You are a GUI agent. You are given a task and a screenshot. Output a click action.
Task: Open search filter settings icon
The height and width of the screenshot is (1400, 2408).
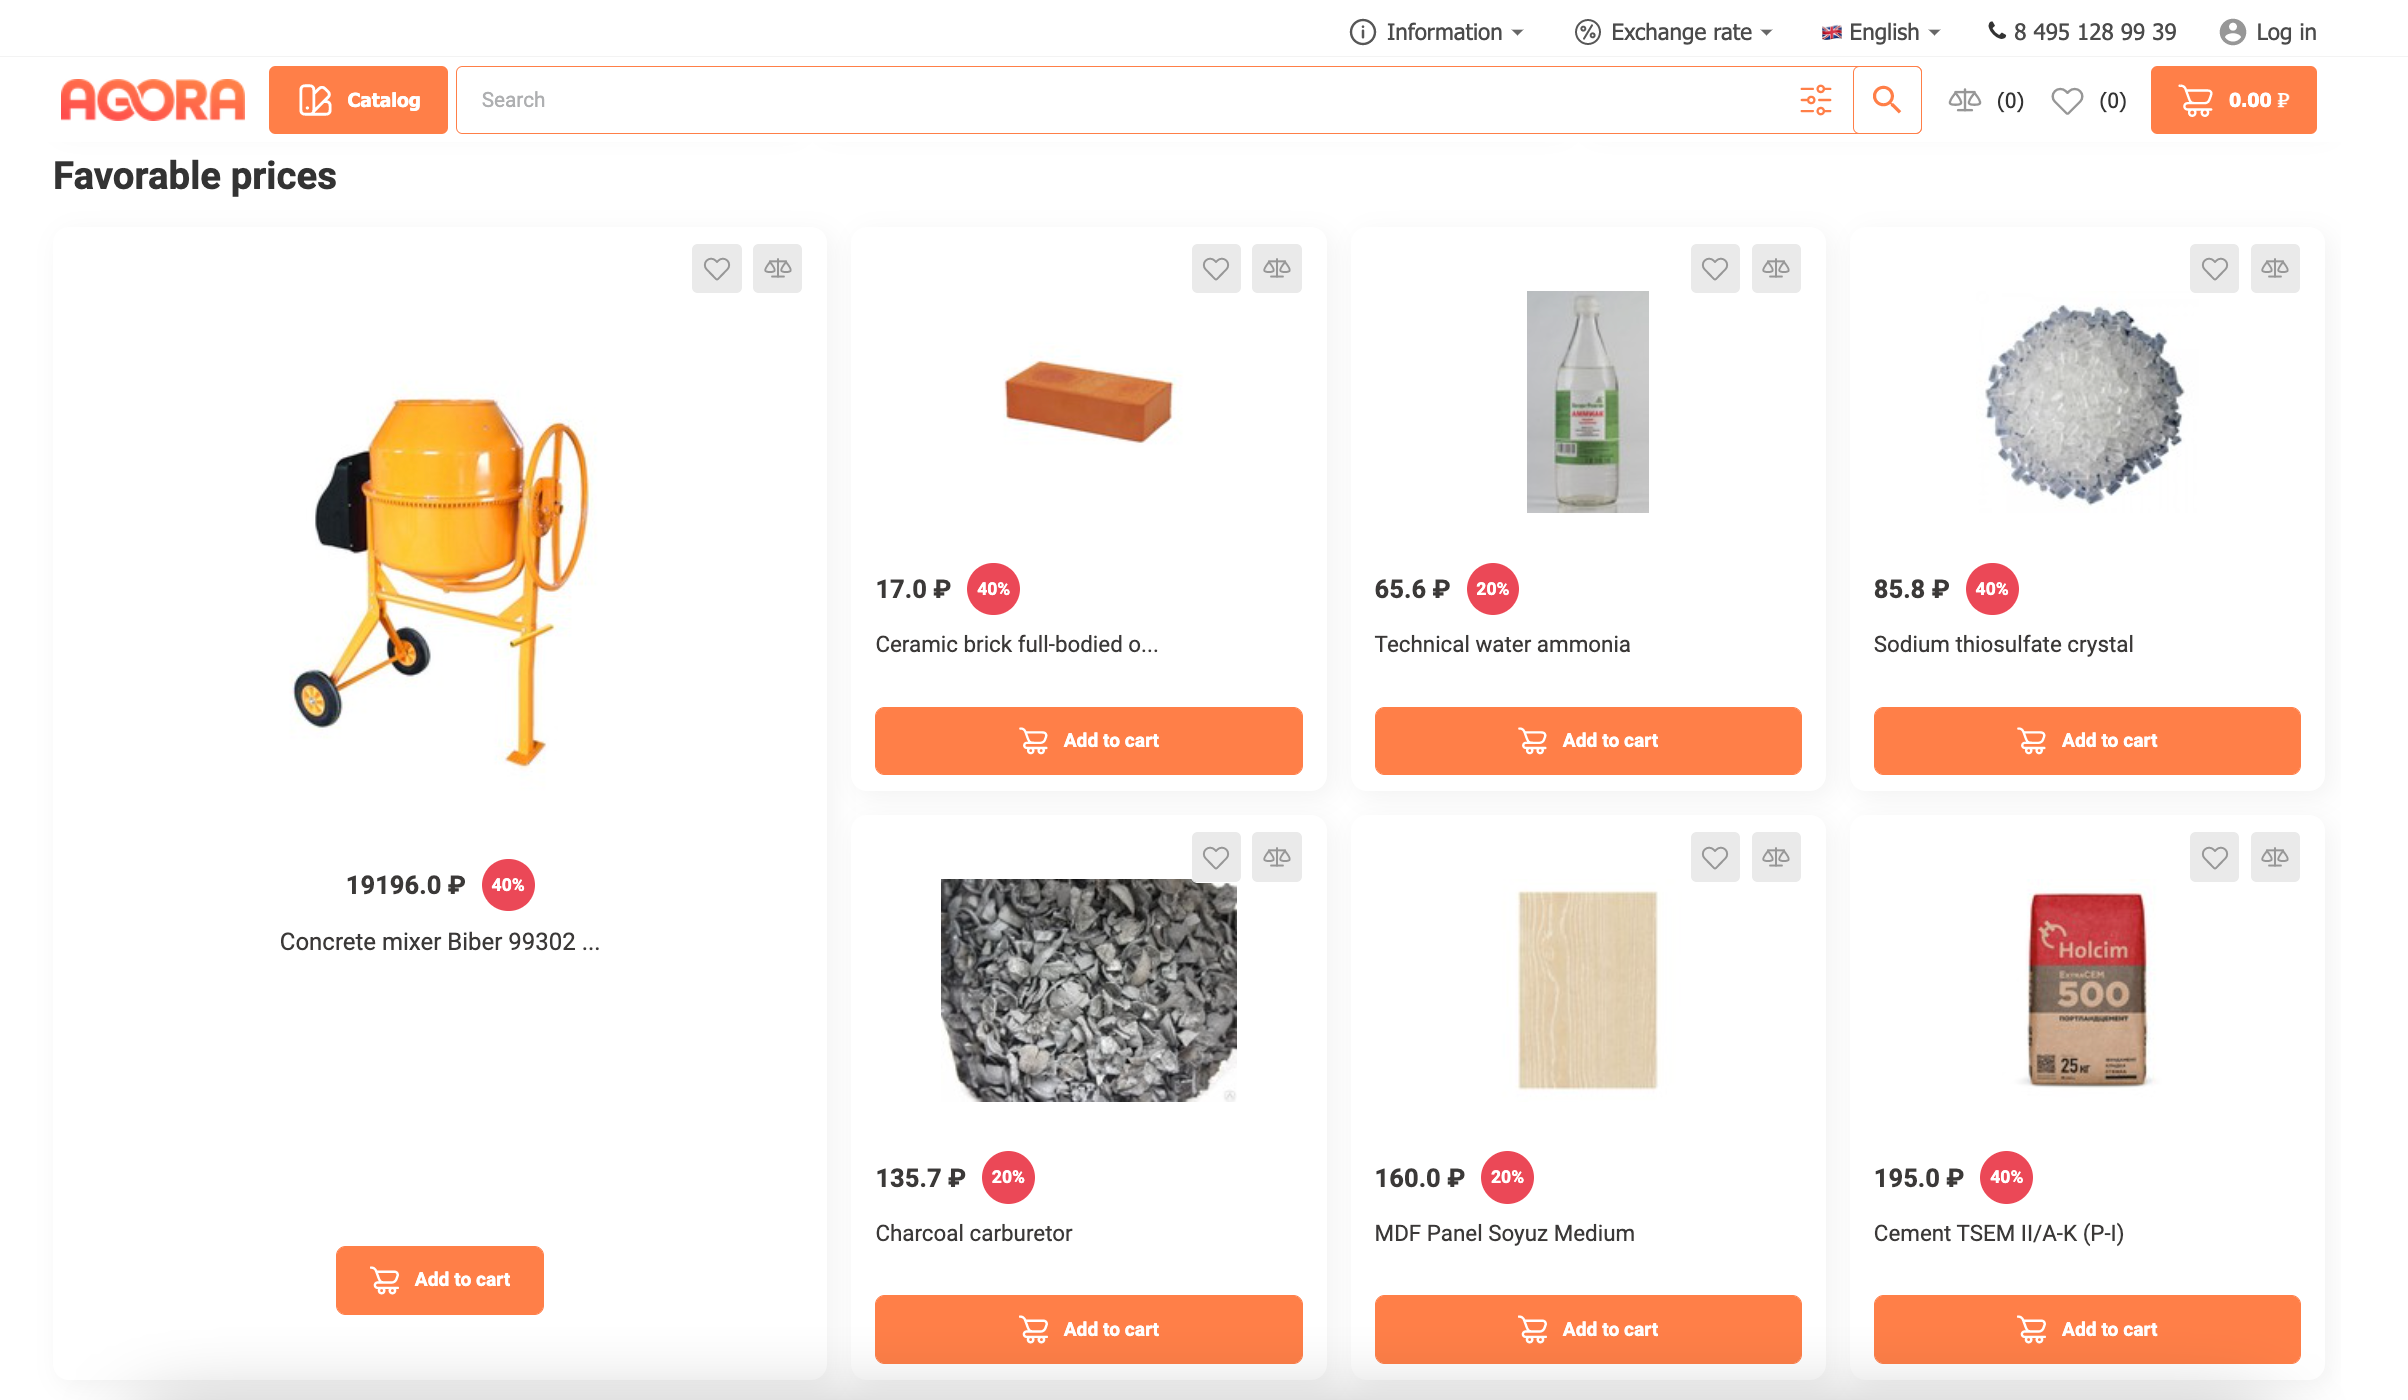tap(1815, 100)
